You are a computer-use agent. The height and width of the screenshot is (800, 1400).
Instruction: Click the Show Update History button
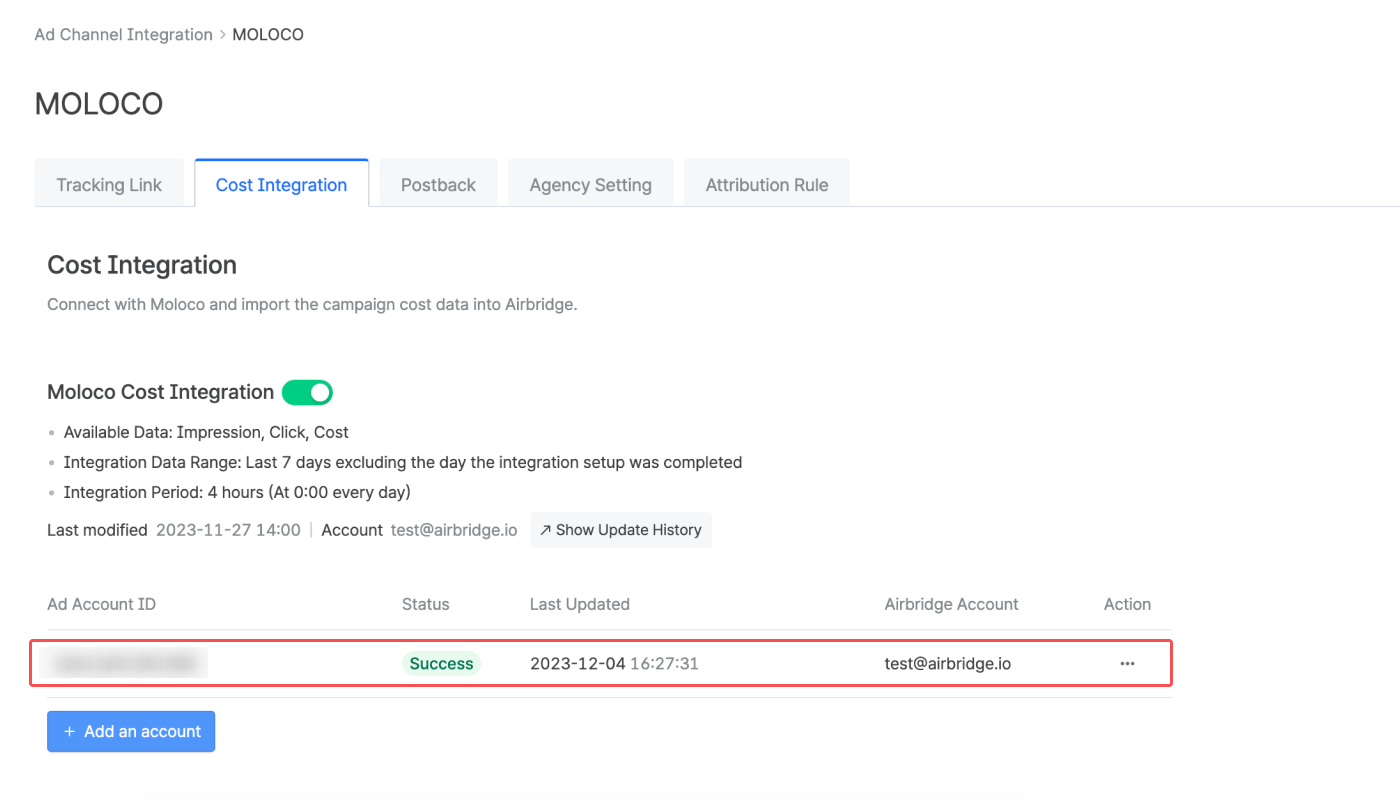click(x=621, y=530)
